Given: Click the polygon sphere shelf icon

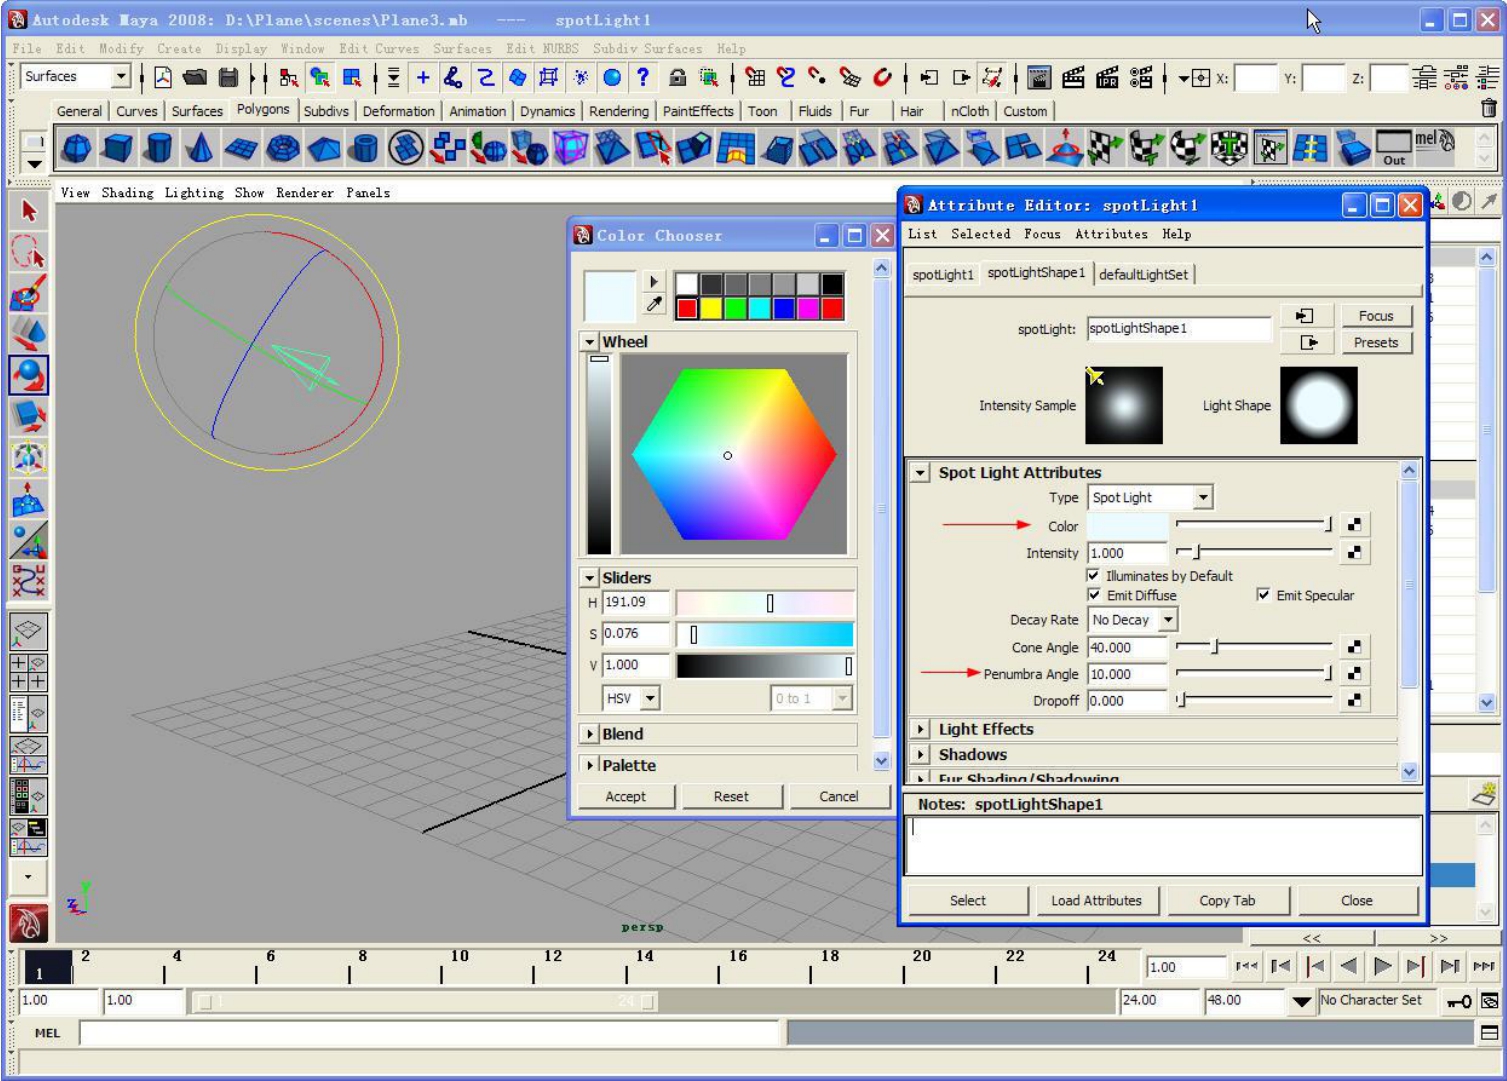Looking at the screenshot, I should coord(76,149).
